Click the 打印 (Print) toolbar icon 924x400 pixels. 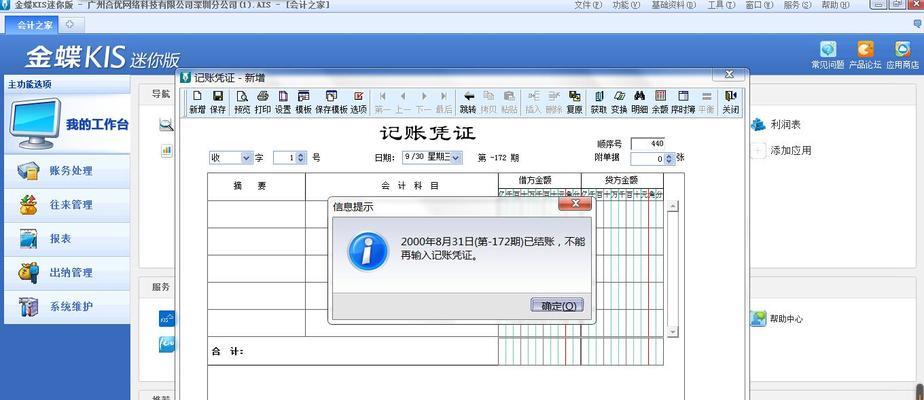[263, 102]
